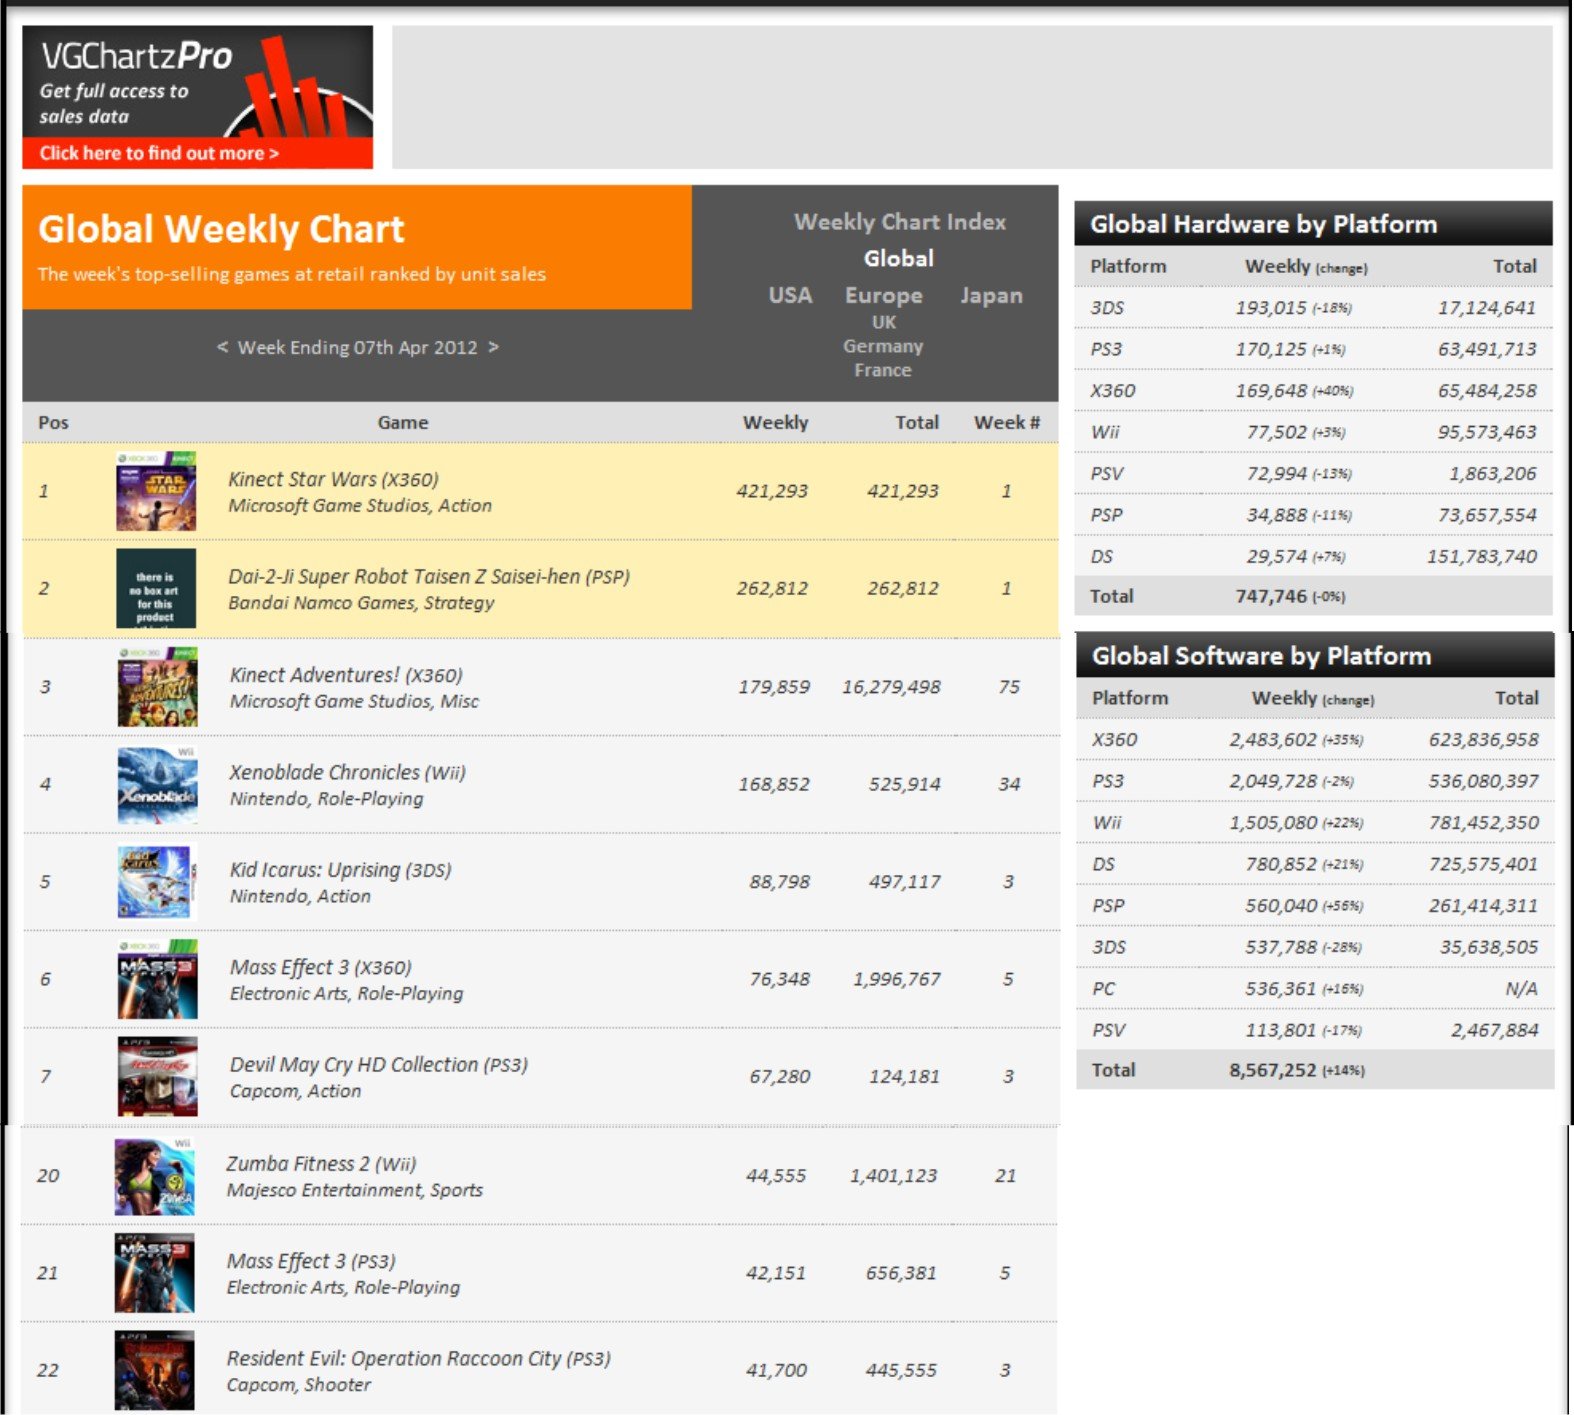This screenshot has height=1415, width=1574.
Task: Click empty gray advertisement banner area
Action: click(972, 97)
